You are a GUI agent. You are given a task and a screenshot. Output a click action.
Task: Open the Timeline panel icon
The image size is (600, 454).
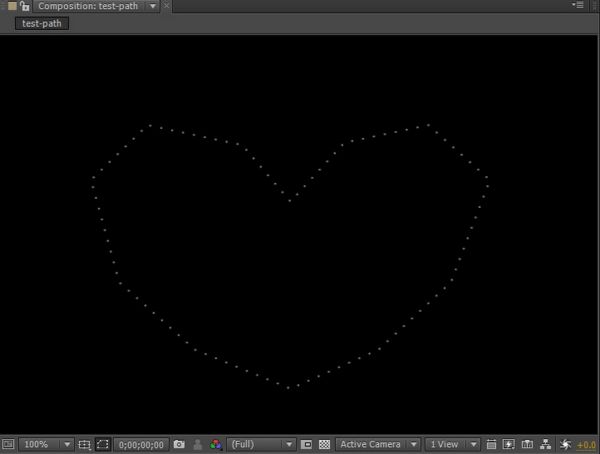tap(527, 444)
